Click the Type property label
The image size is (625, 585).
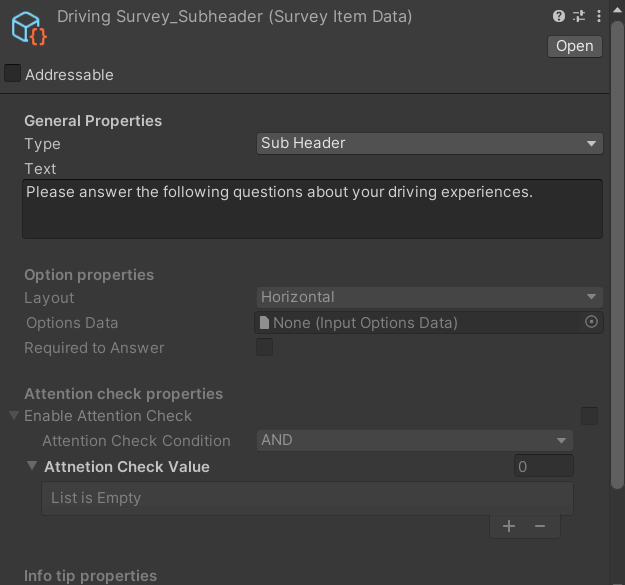(x=42, y=144)
